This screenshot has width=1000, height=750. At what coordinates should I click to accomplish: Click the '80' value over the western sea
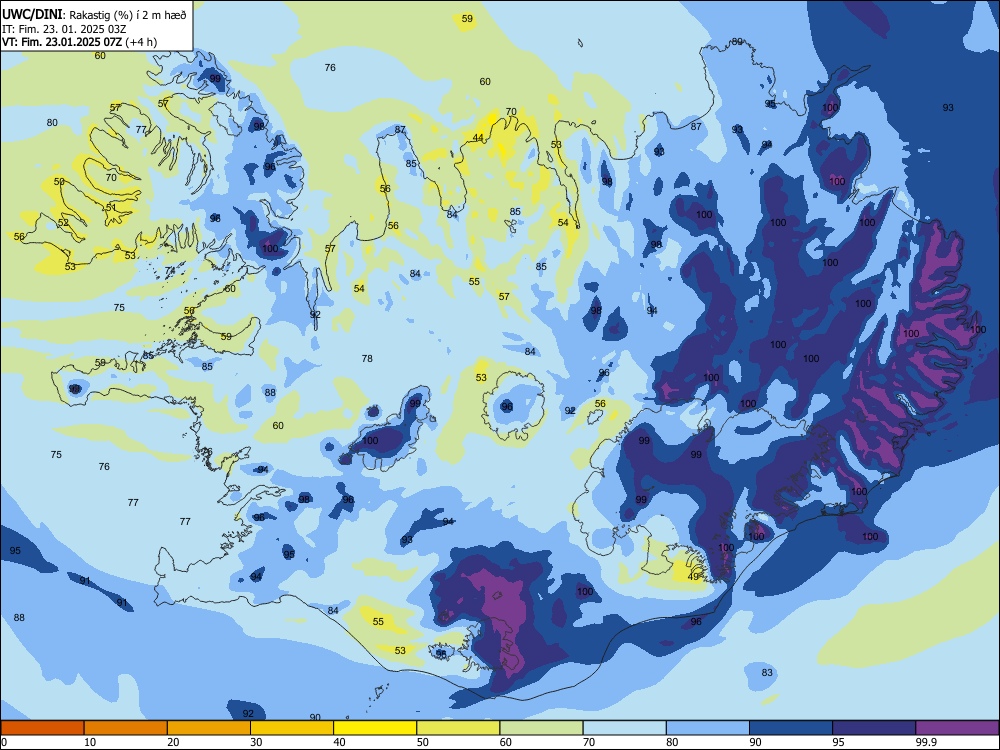[52, 122]
